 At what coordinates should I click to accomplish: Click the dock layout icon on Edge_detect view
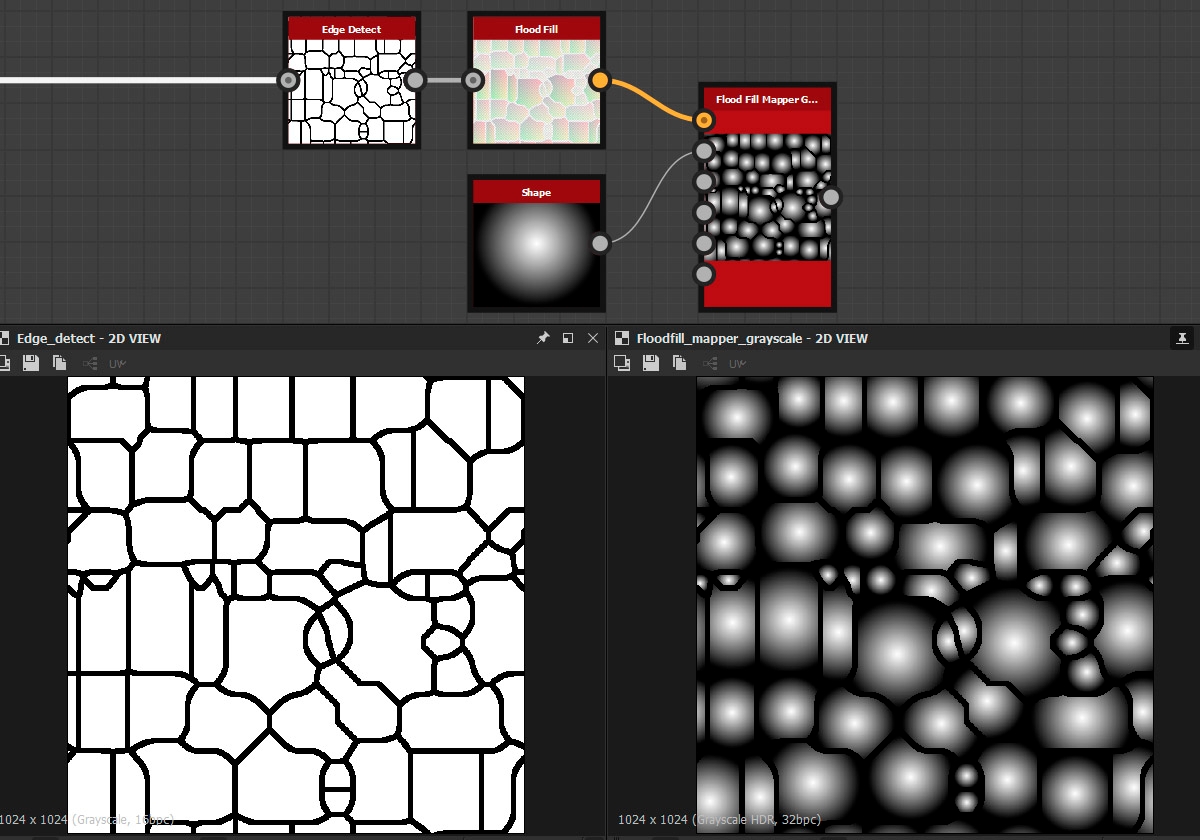coord(566,338)
